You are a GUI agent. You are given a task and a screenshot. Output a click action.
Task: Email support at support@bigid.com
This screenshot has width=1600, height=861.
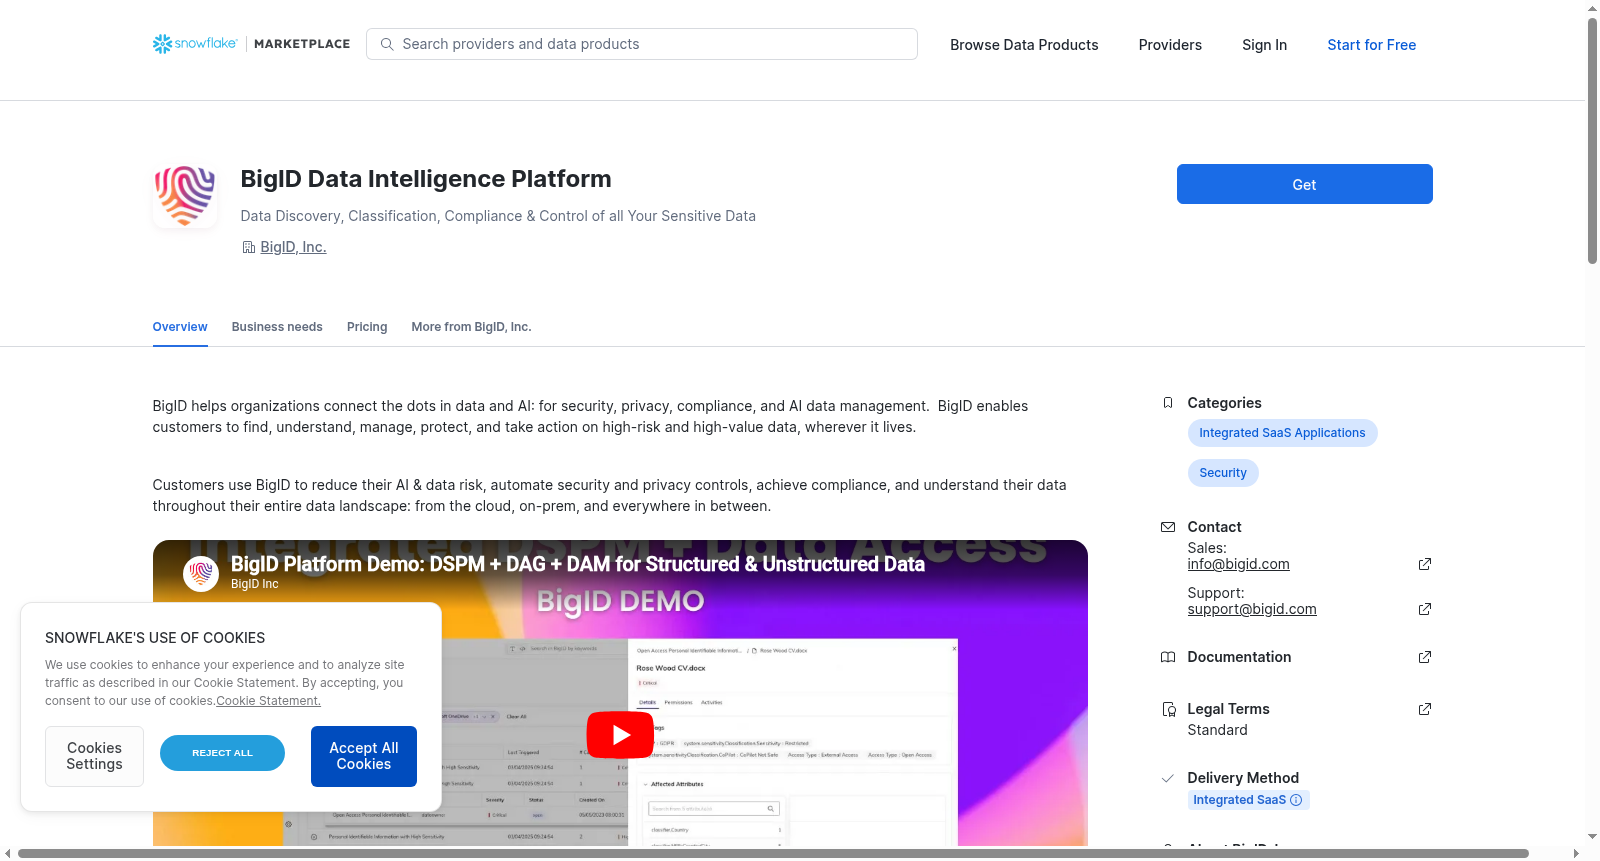pyautogui.click(x=1251, y=609)
